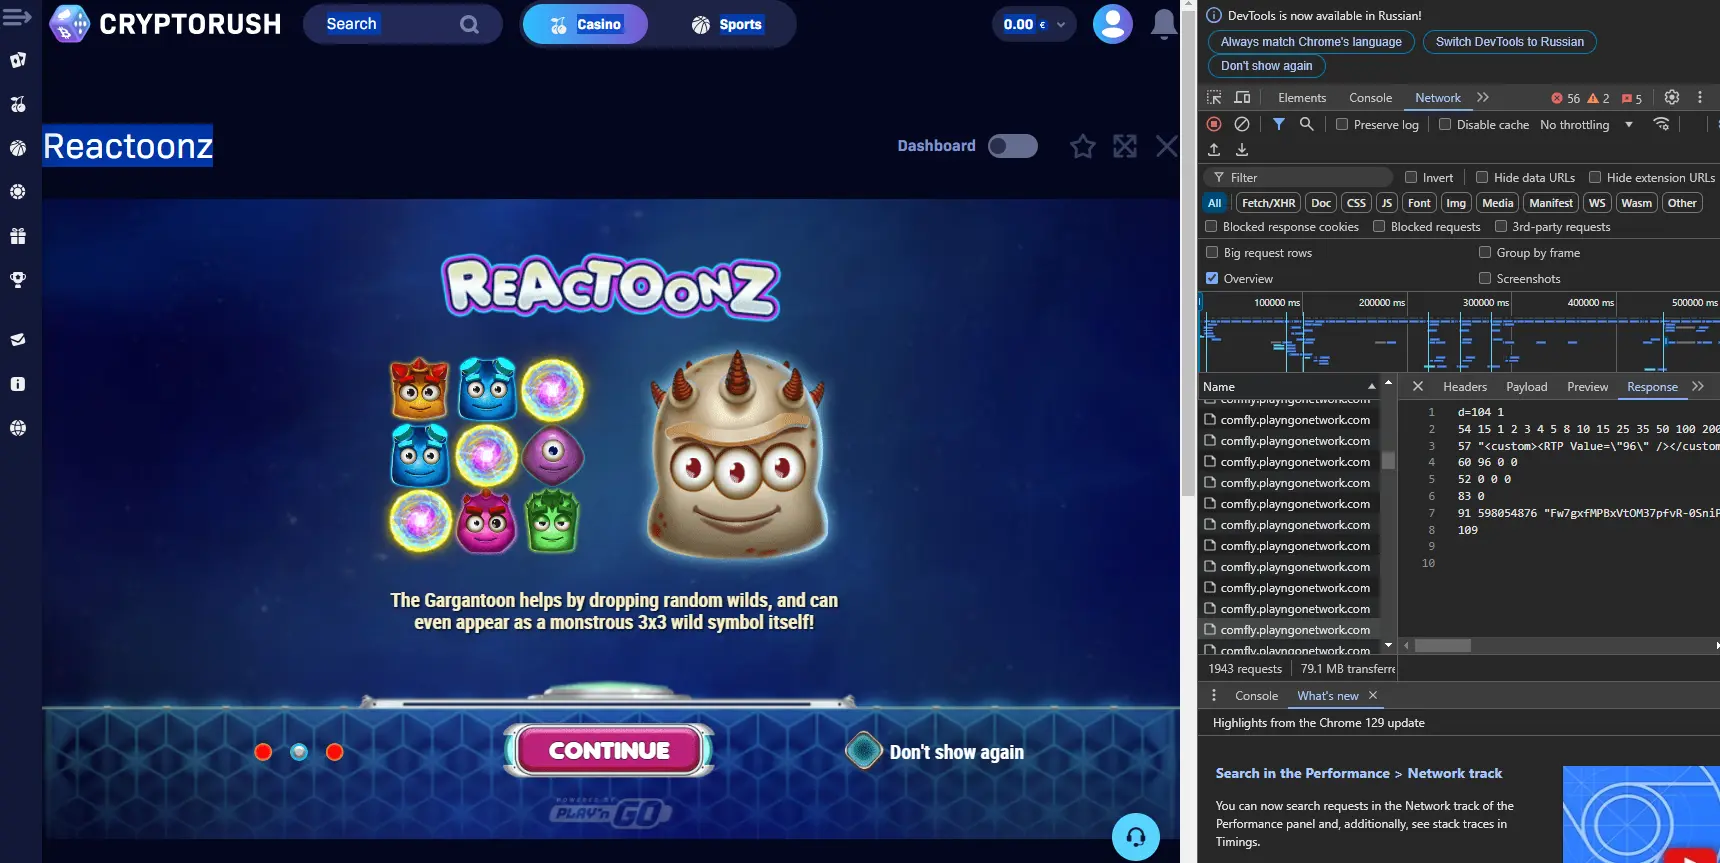
Task: Open the Payload tab of request
Action: (x=1526, y=386)
